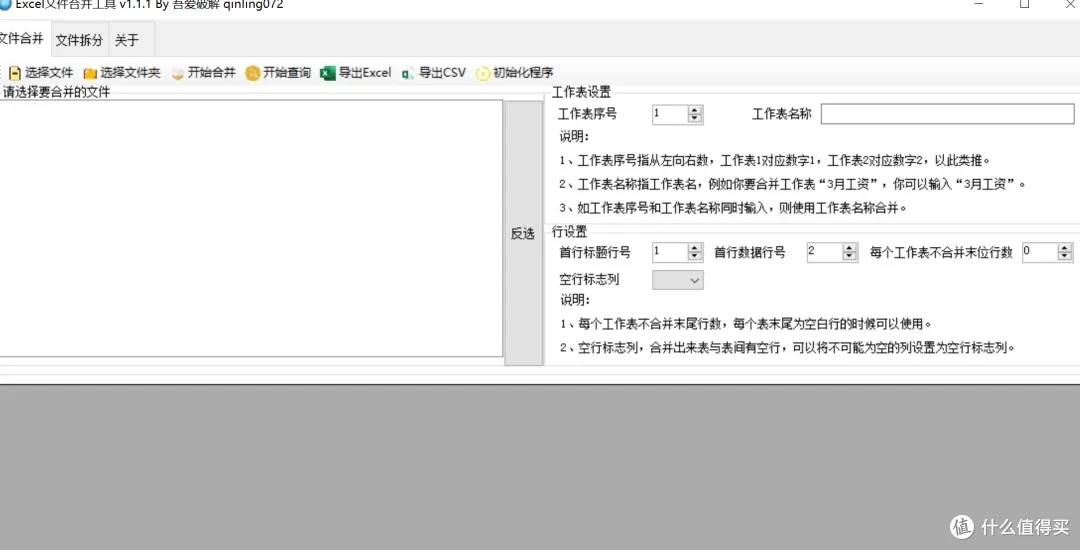Increase 不合并末位行数 with up arrow
The height and width of the screenshot is (550, 1080).
(x=1065, y=248)
